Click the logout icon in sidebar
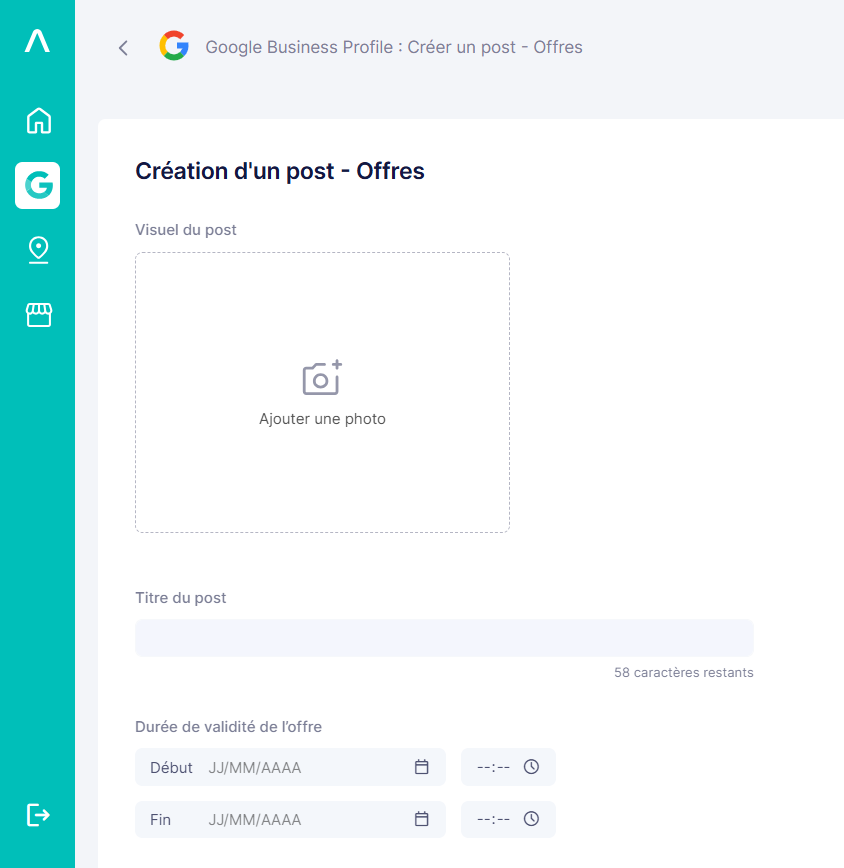The width and height of the screenshot is (844, 868). point(38,815)
